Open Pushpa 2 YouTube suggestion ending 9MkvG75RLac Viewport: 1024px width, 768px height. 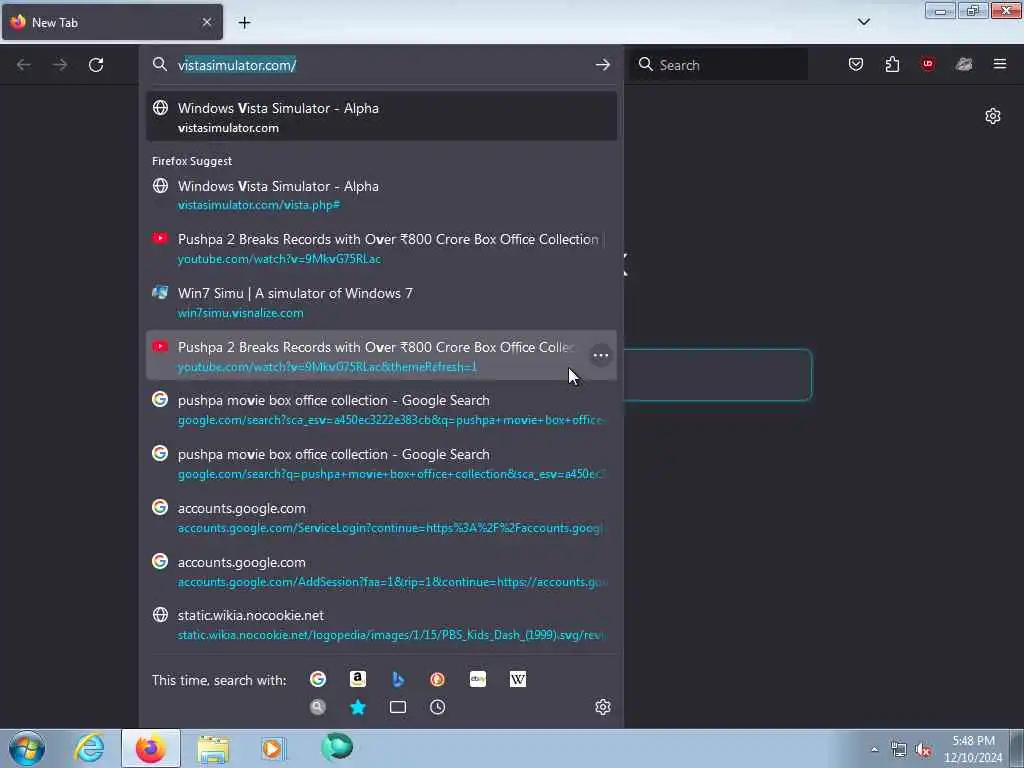(x=381, y=248)
